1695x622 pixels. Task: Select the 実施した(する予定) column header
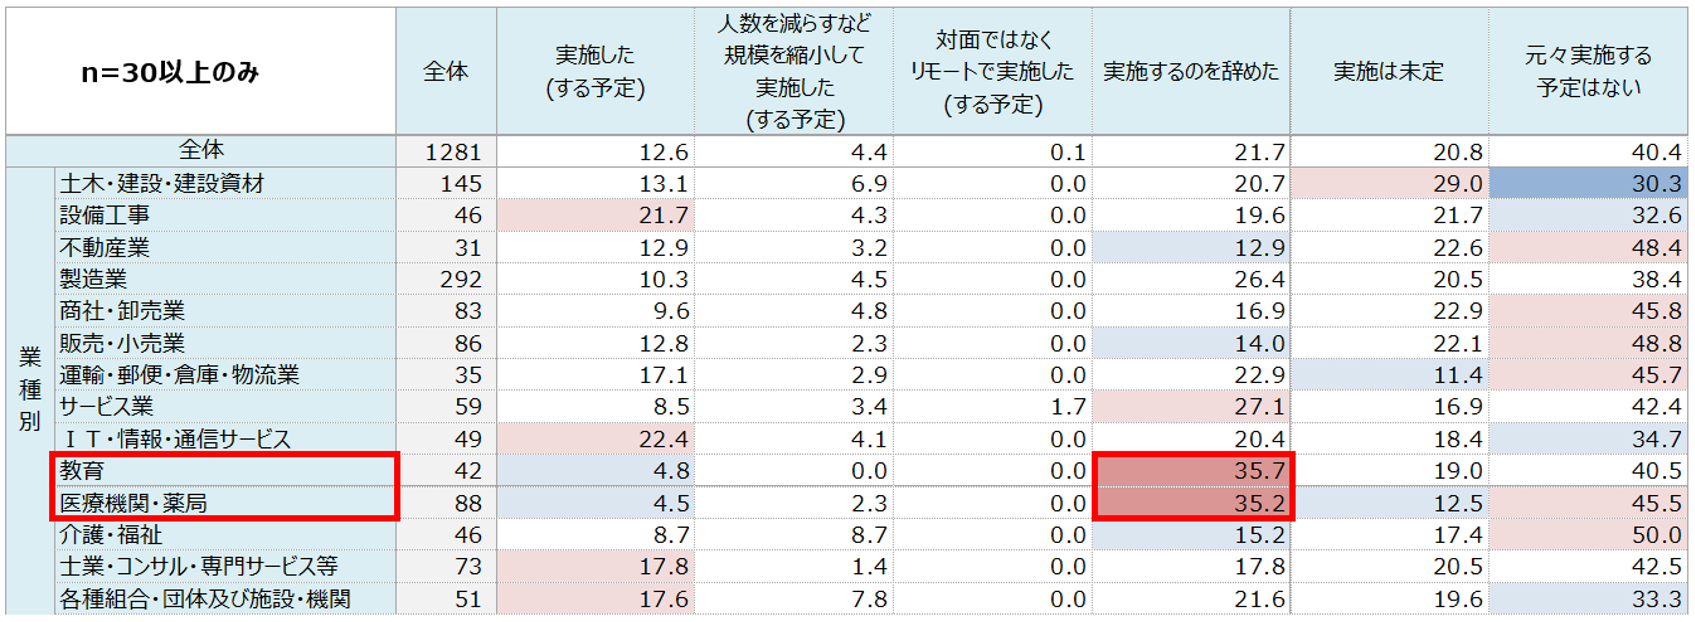[595, 71]
